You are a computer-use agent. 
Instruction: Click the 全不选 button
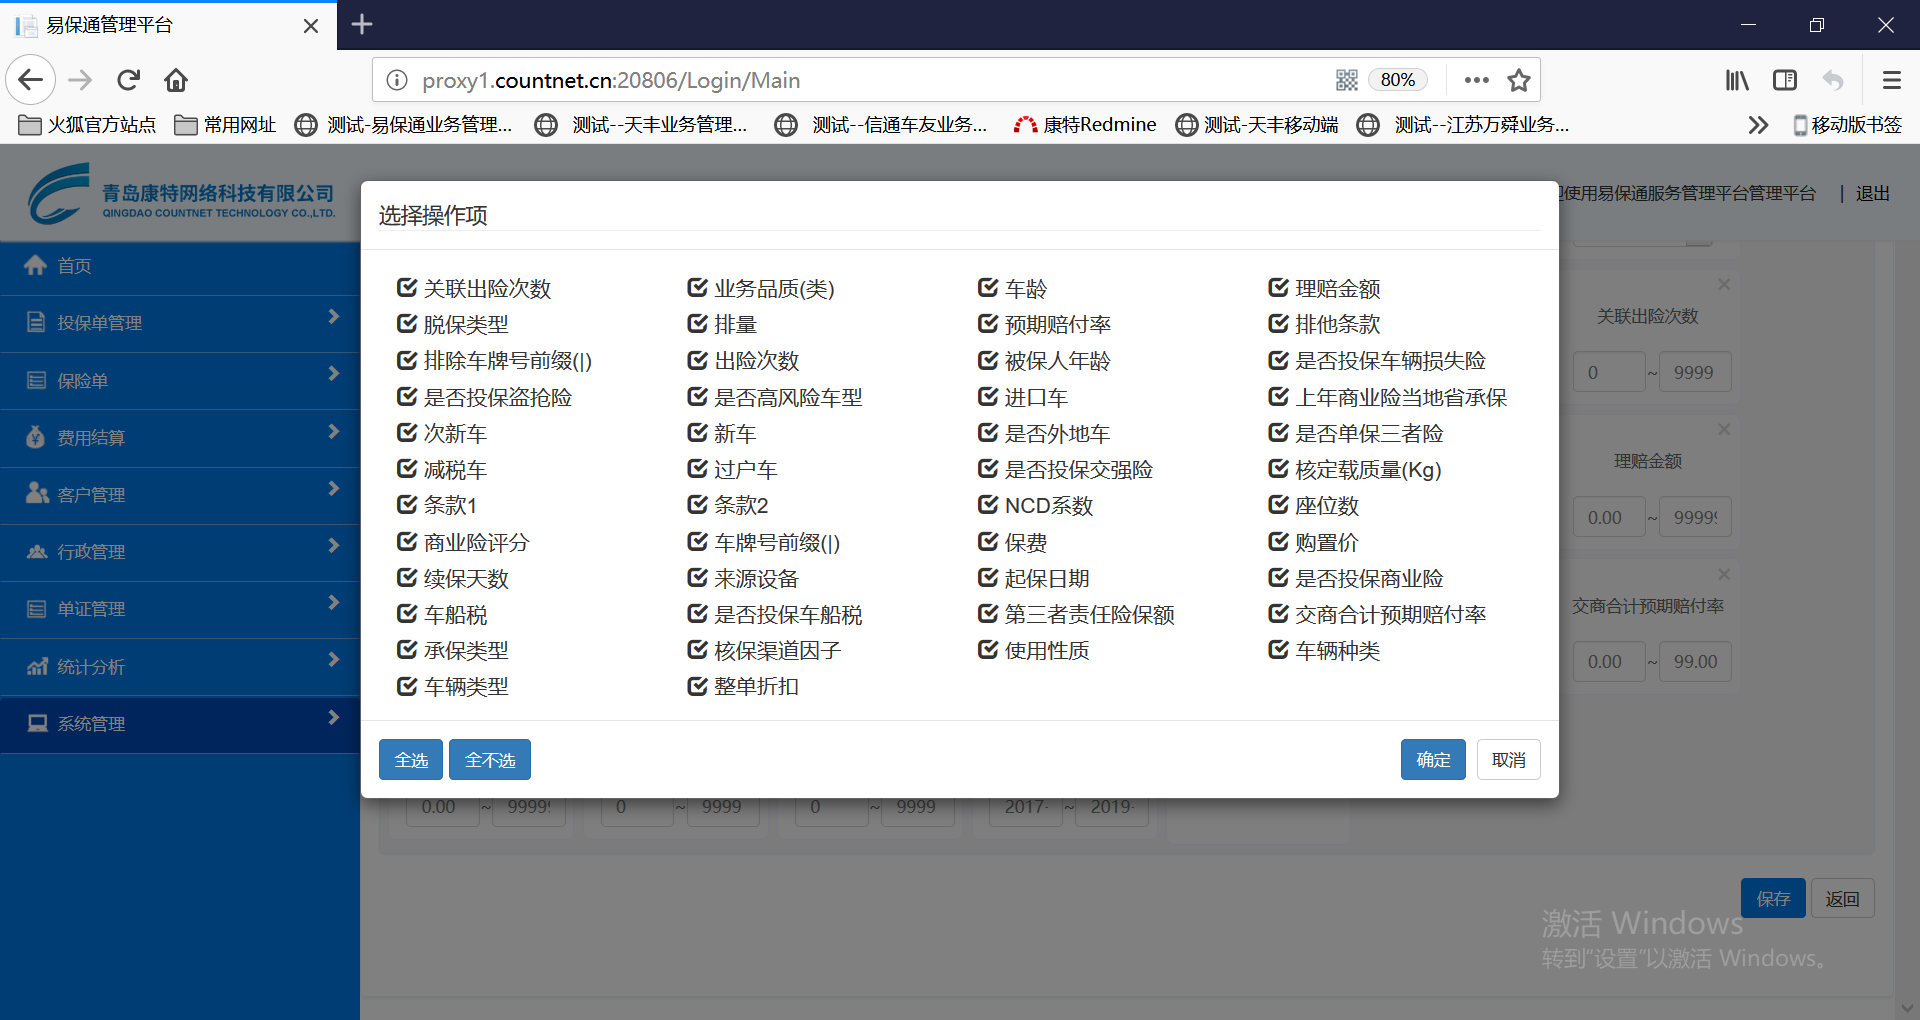tap(489, 760)
